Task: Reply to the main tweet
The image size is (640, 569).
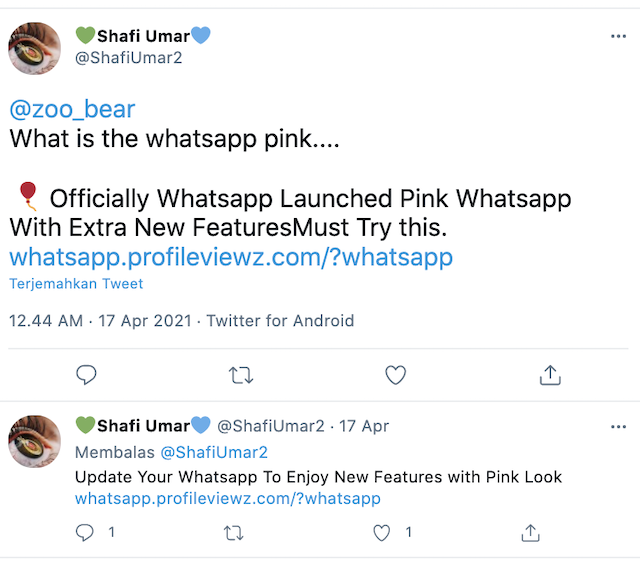Action: pos(87,375)
